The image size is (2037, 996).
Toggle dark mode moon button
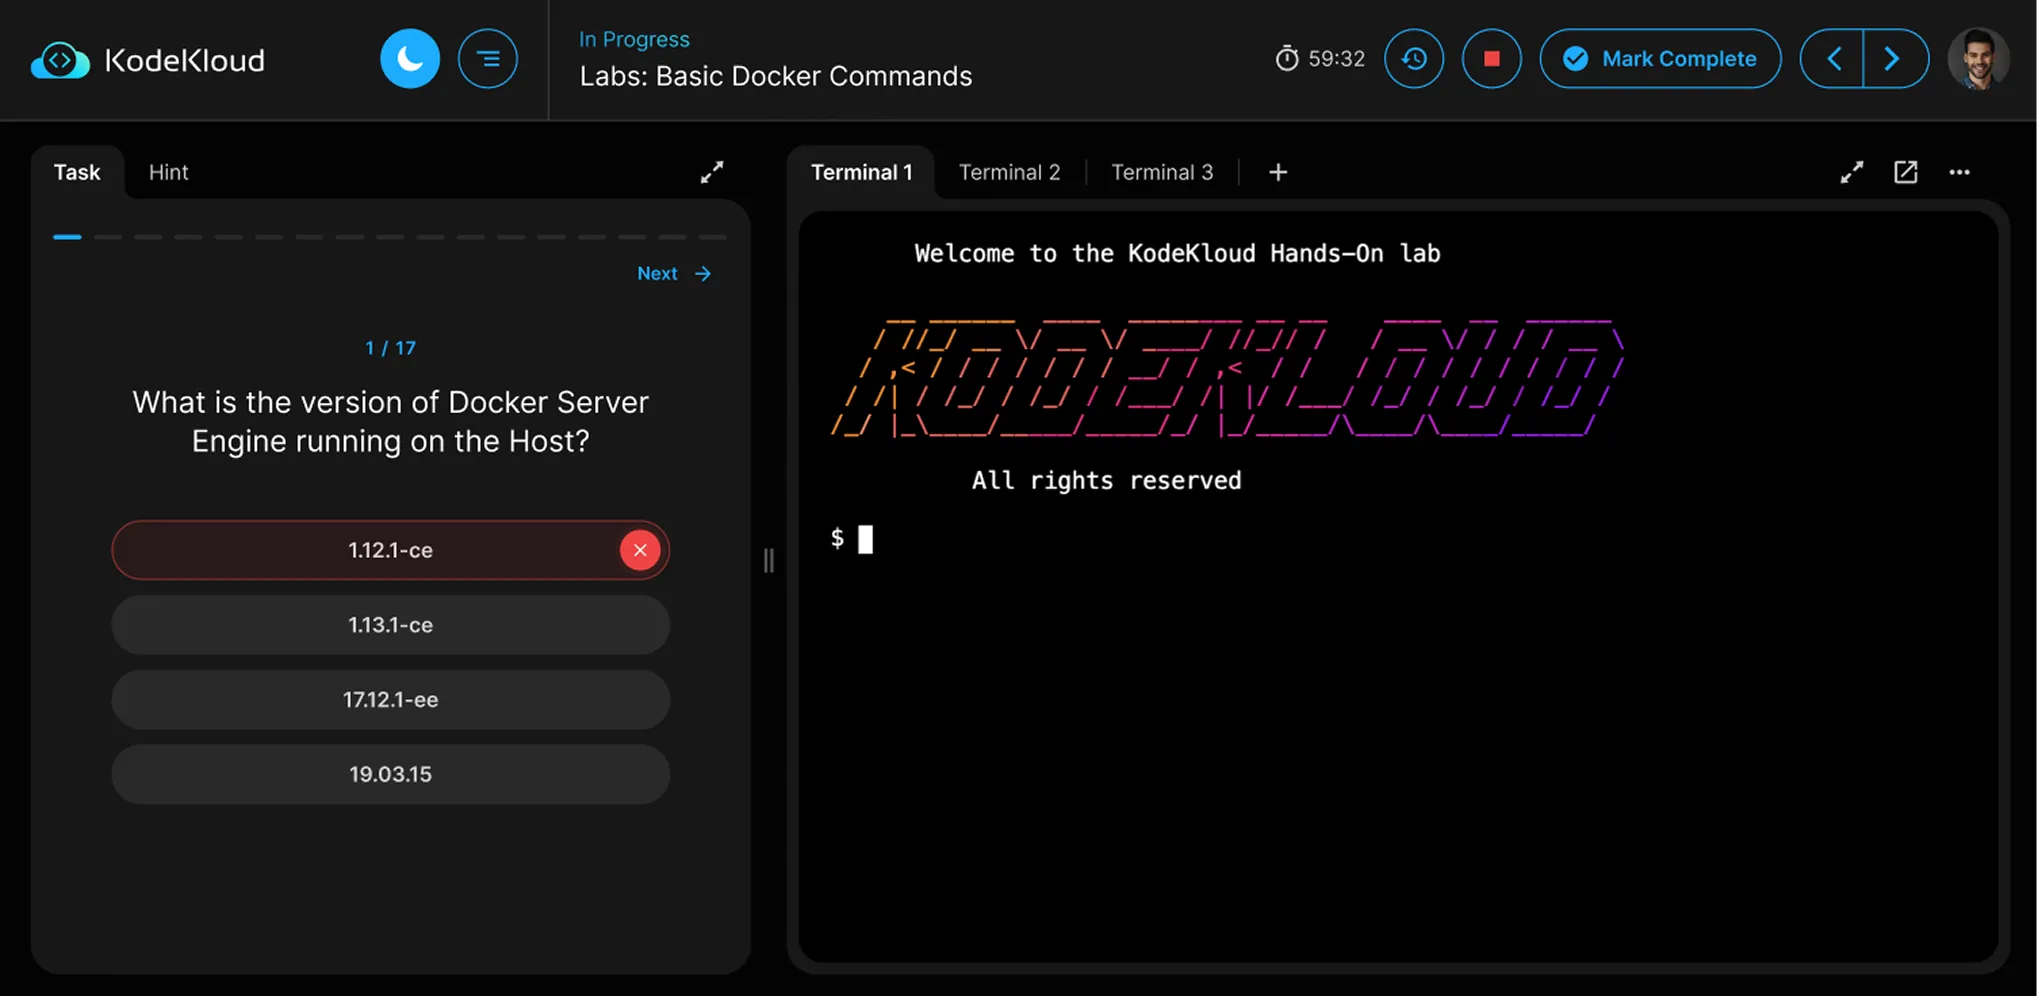tap(410, 59)
